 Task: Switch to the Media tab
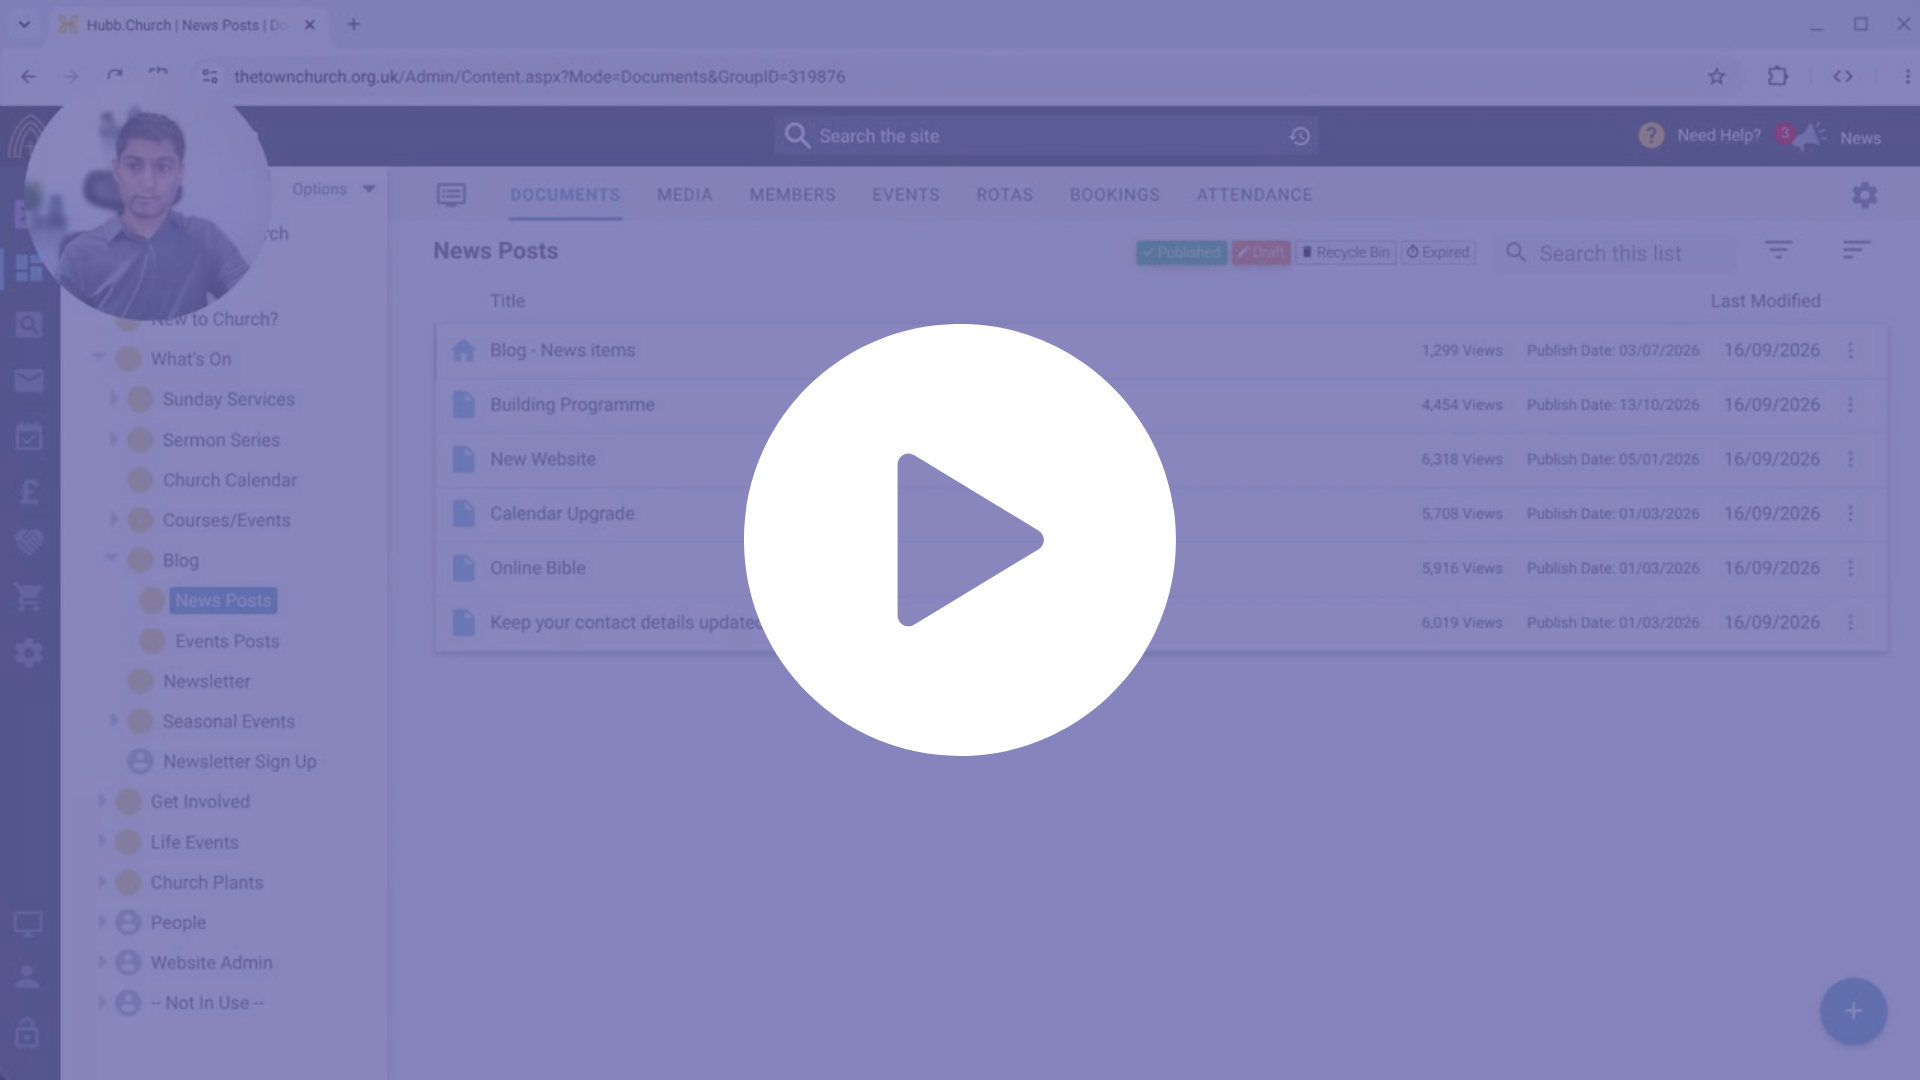coord(685,195)
